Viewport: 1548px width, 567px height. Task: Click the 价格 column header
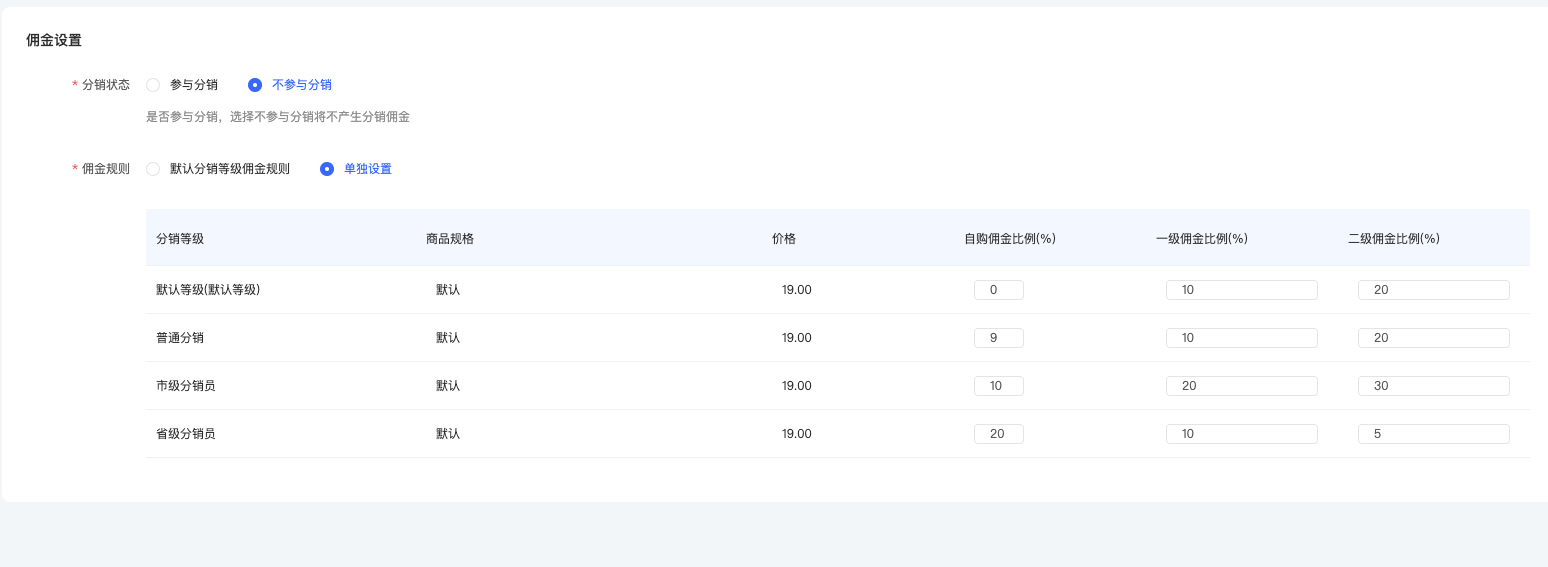(784, 238)
